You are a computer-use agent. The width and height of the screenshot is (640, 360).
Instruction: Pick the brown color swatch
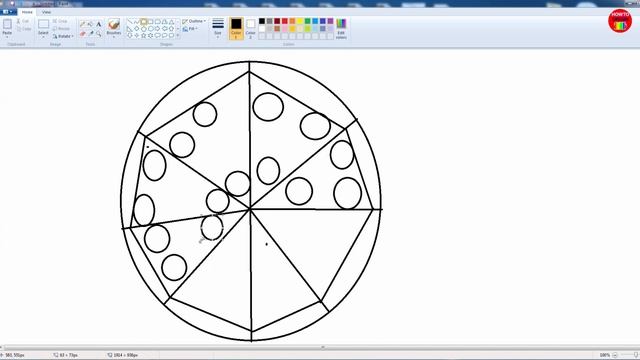tap(277, 29)
